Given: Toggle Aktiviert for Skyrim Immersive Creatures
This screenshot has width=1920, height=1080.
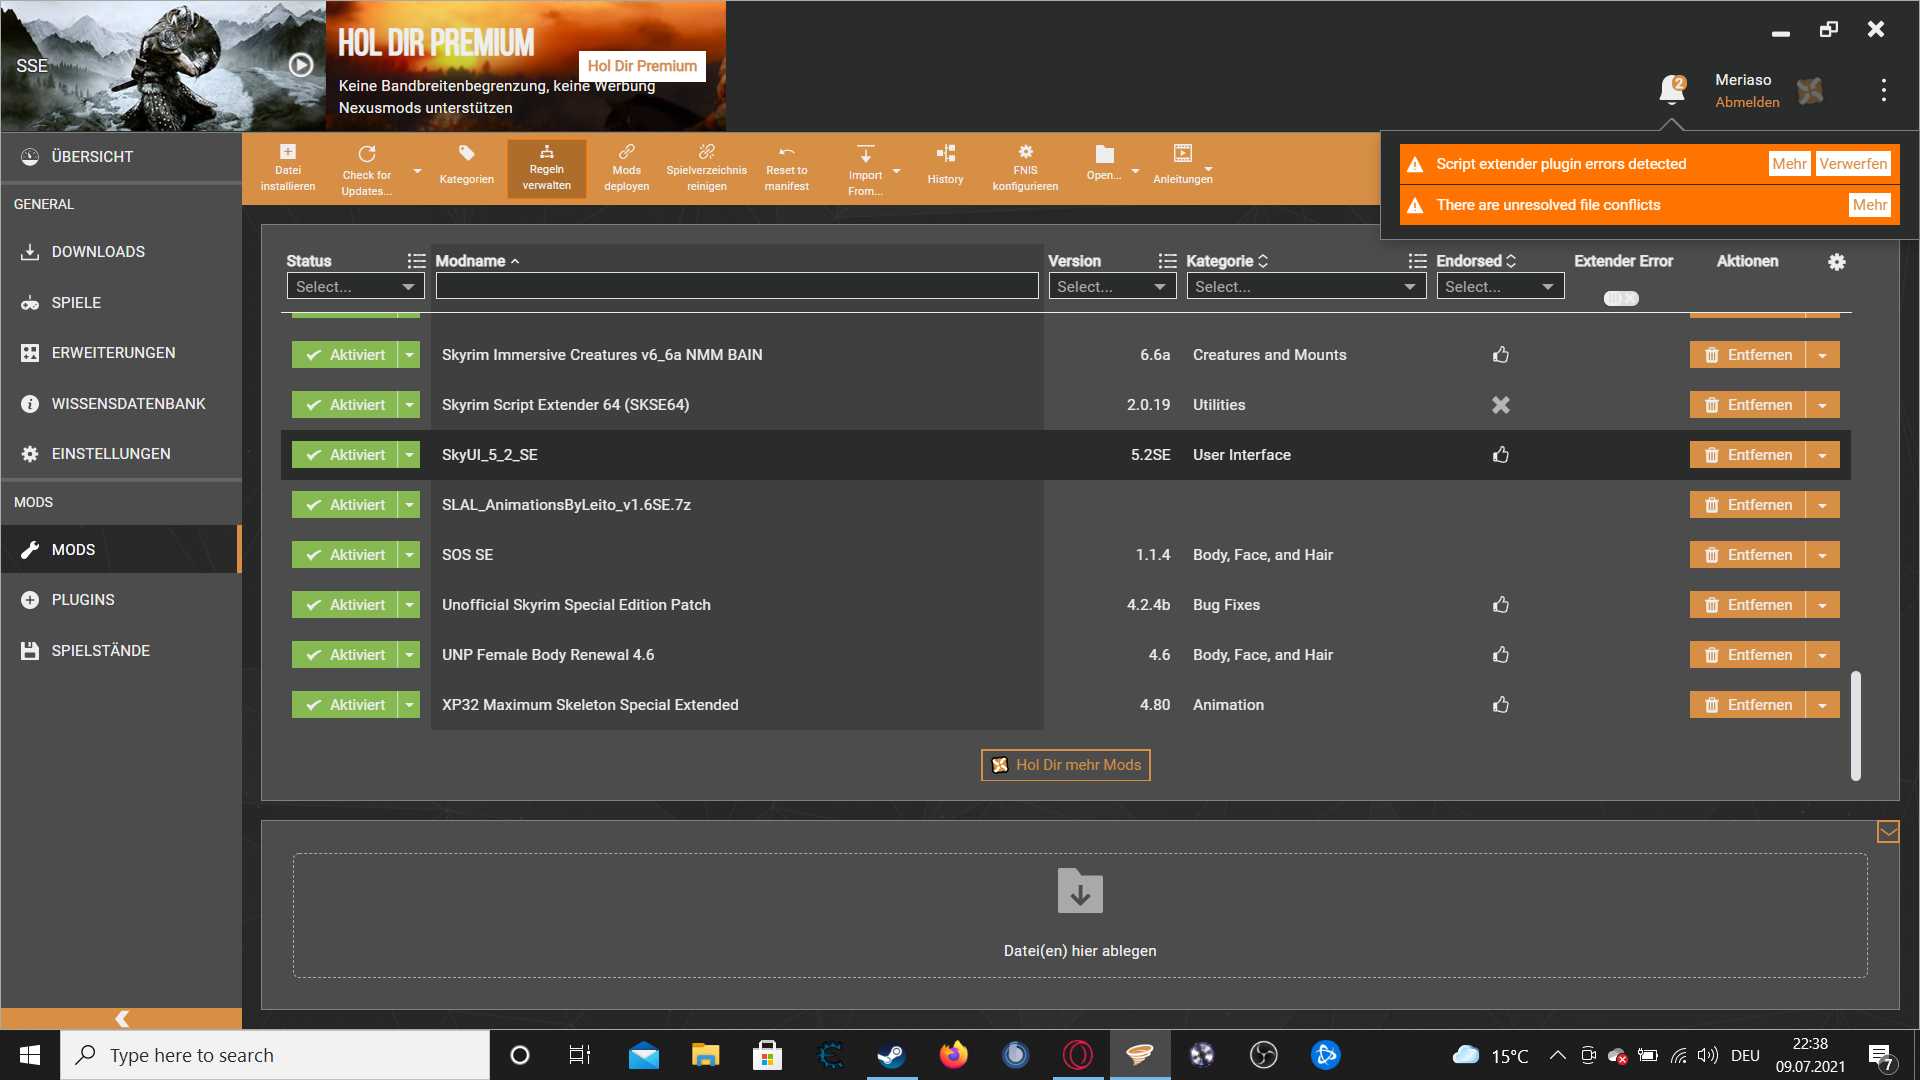Looking at the screenshot, I should (x=345, y=355).
